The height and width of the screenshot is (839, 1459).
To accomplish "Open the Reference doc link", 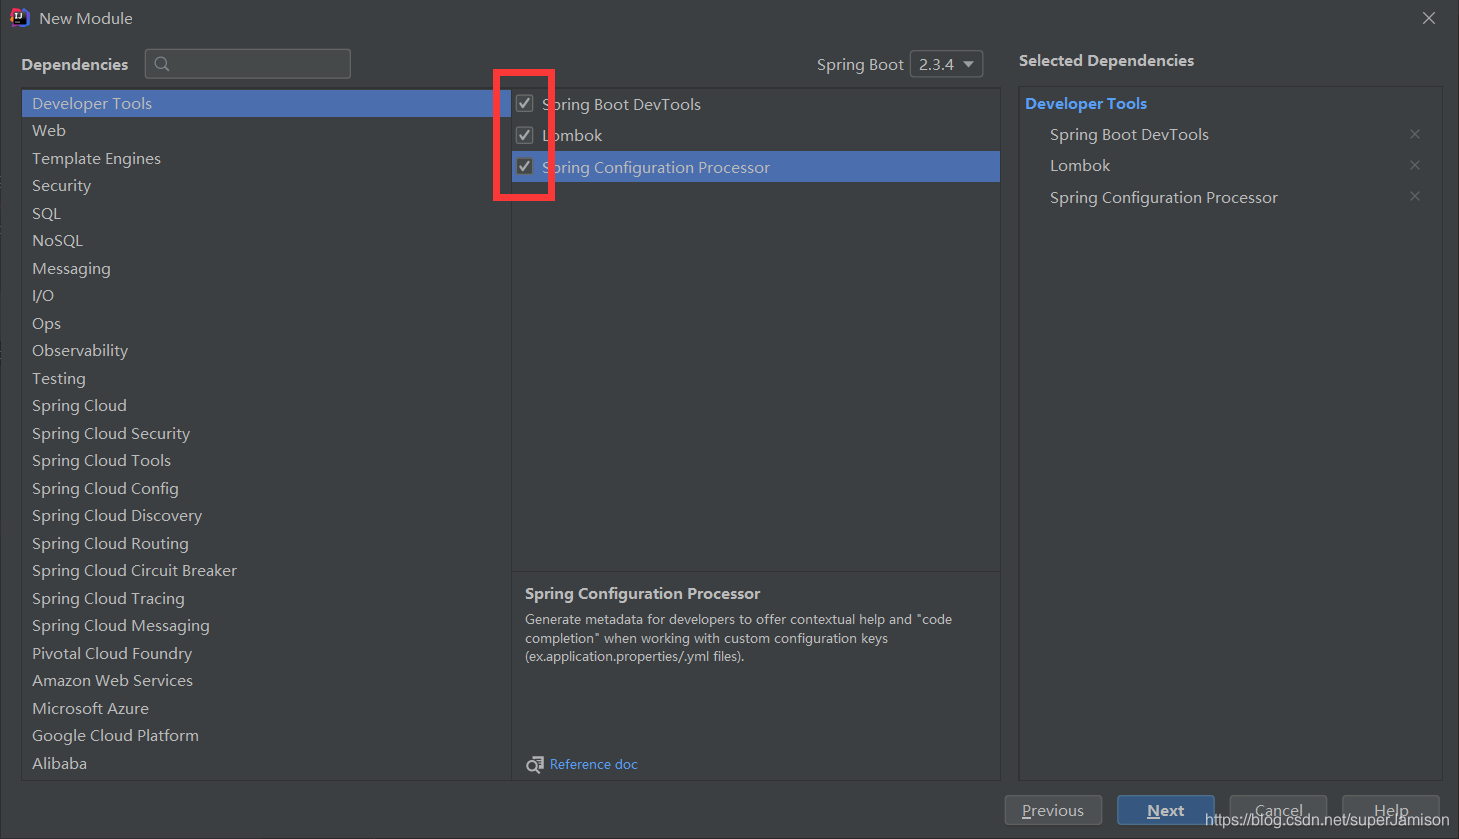I will 593,765.
